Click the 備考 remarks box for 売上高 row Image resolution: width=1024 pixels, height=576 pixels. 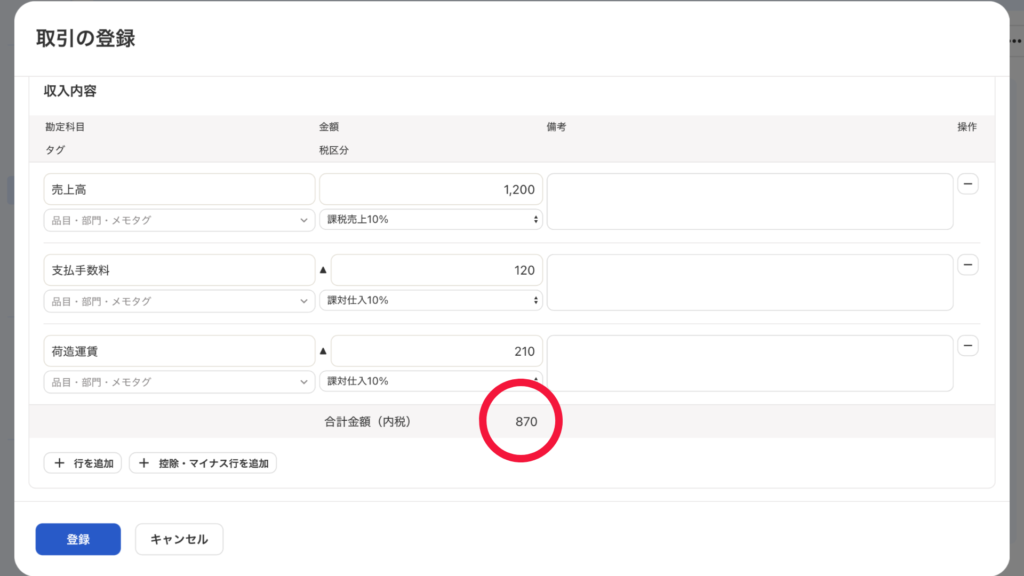(749, 201)
